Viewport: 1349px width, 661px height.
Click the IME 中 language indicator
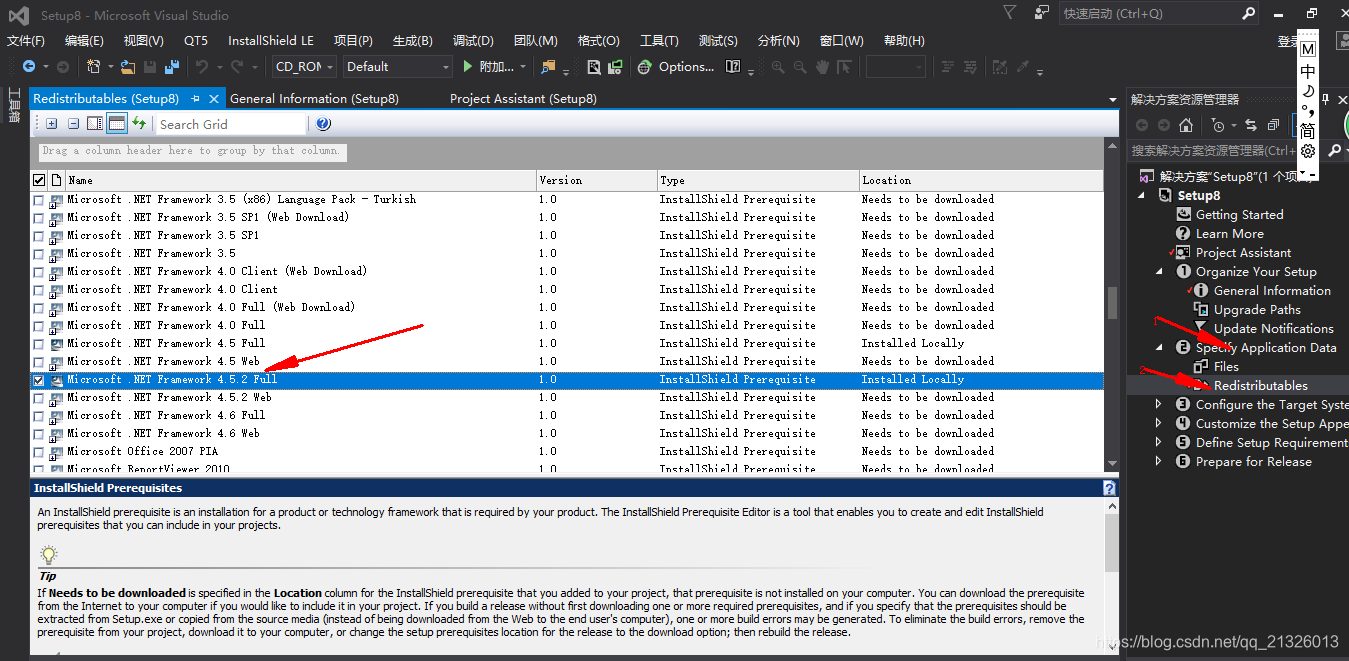[x=1308, y=71]
